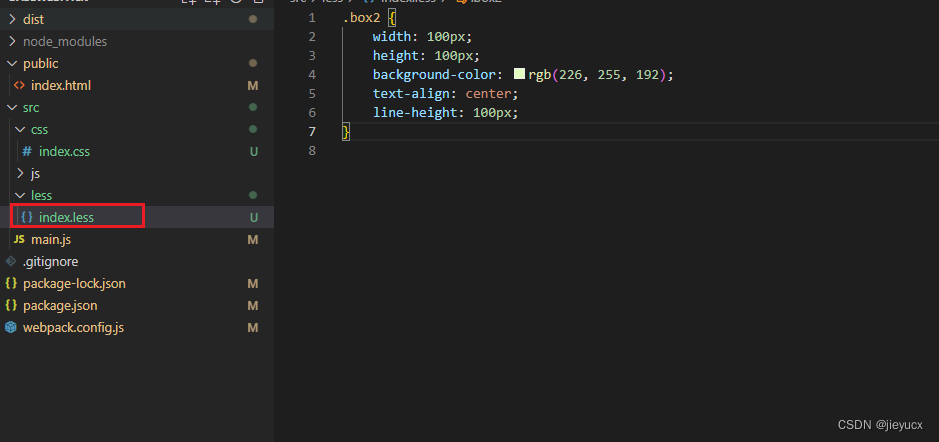This screenshot has height=442, width=939.
Task: Click the U status badge on index.less
Action: tap(253, 217)
